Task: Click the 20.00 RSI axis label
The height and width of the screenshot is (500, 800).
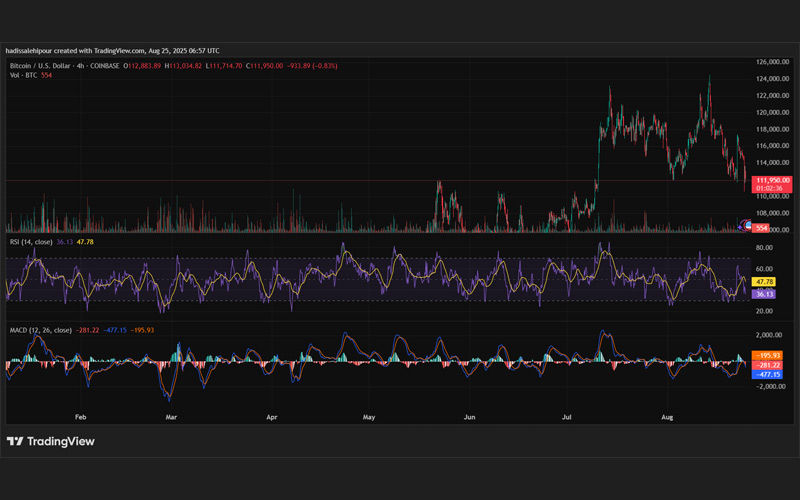Action: [x=764, y=311]
